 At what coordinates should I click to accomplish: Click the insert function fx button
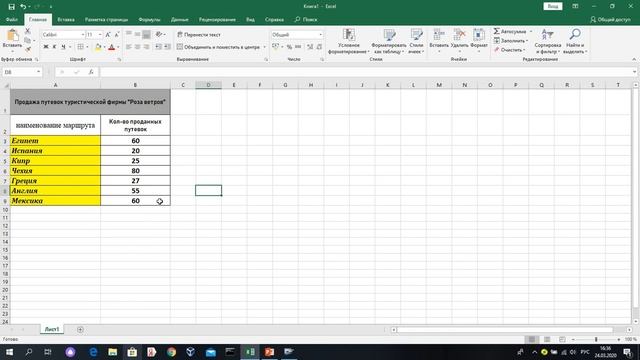91,72
